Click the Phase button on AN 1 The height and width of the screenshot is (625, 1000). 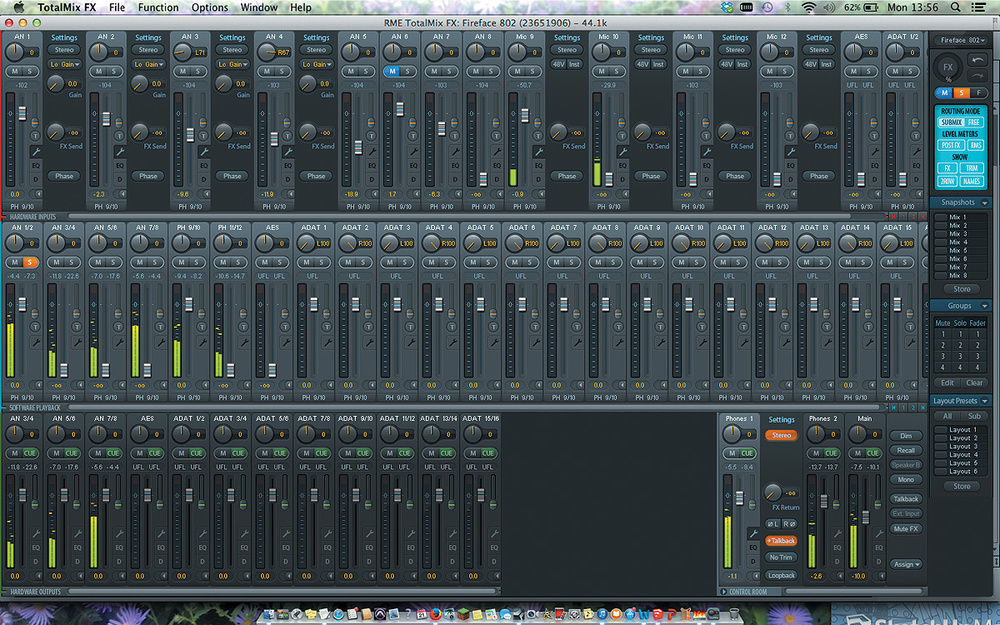[65, 176]
